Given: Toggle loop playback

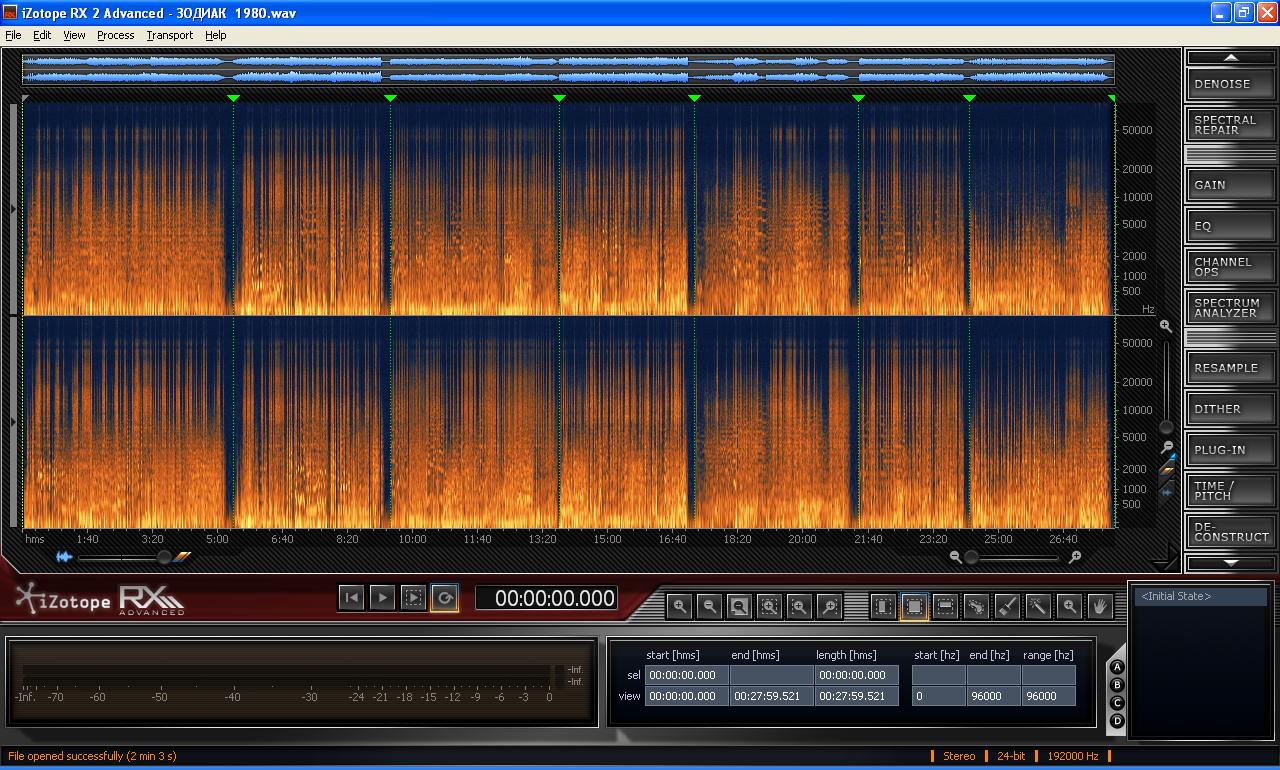Looking at the screenshot, I should 444,598.
